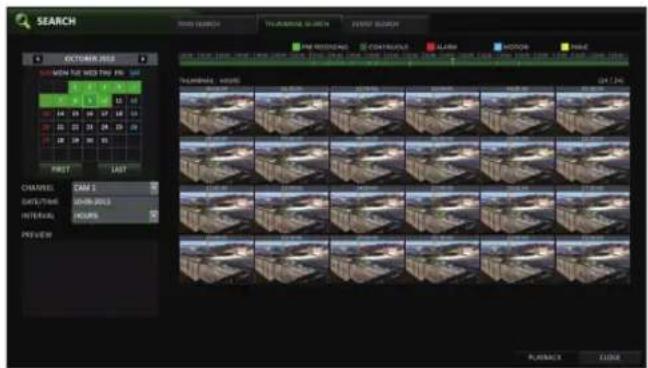The width and height of the screenshot is (648, 368).
Task: Select October 14 in the calendar
Action: [x=61, y=114]
